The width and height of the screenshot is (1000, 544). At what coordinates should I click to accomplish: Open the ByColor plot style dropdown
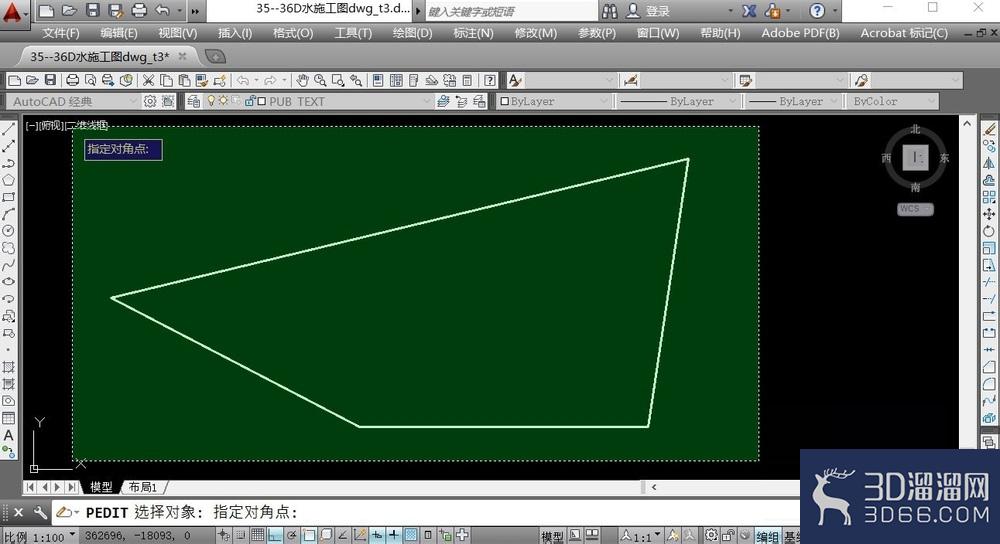coord(892,101)
